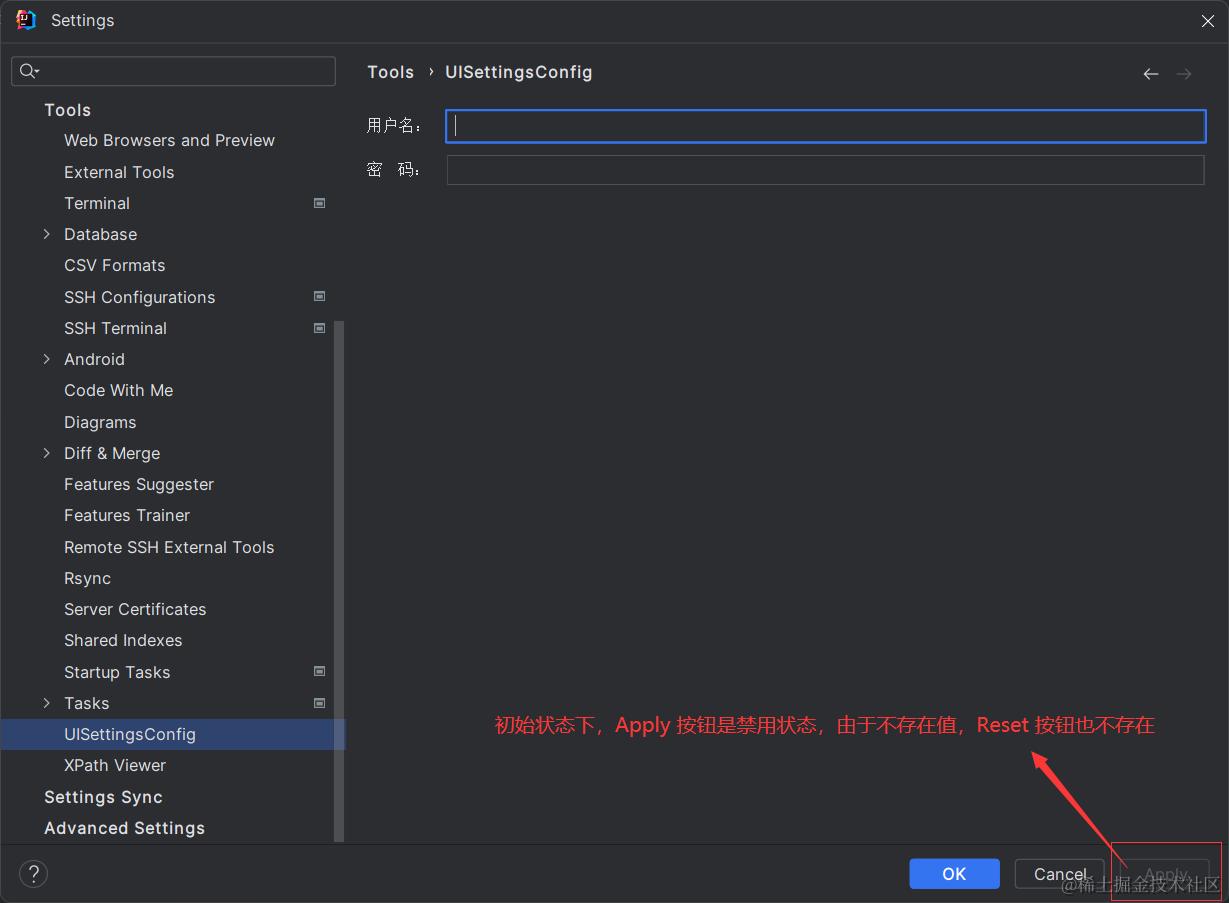Open External Tools settings
The width and height of the screenshot is (1229, 903).
click(119, 172)
